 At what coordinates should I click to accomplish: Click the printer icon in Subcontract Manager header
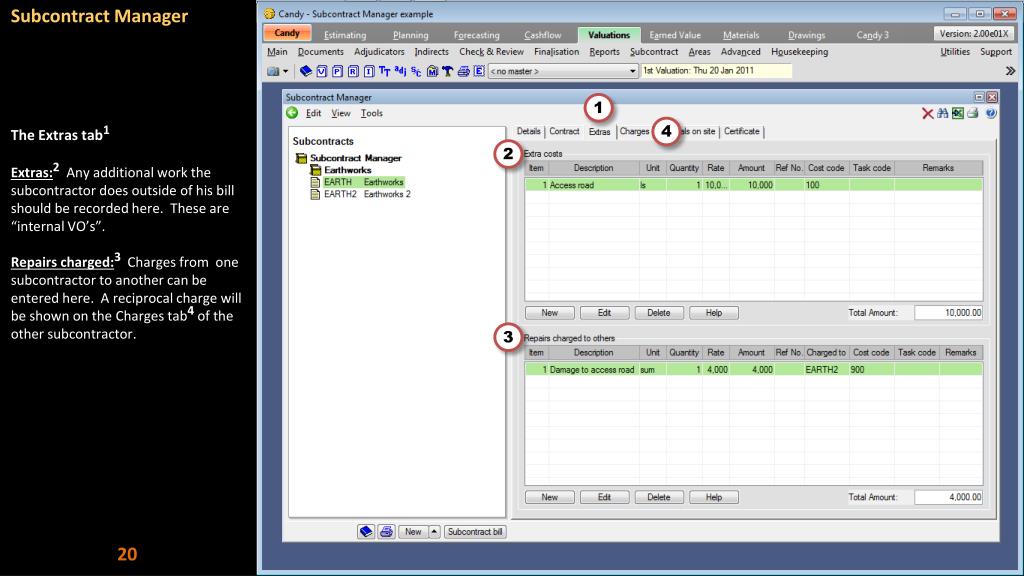973,114
